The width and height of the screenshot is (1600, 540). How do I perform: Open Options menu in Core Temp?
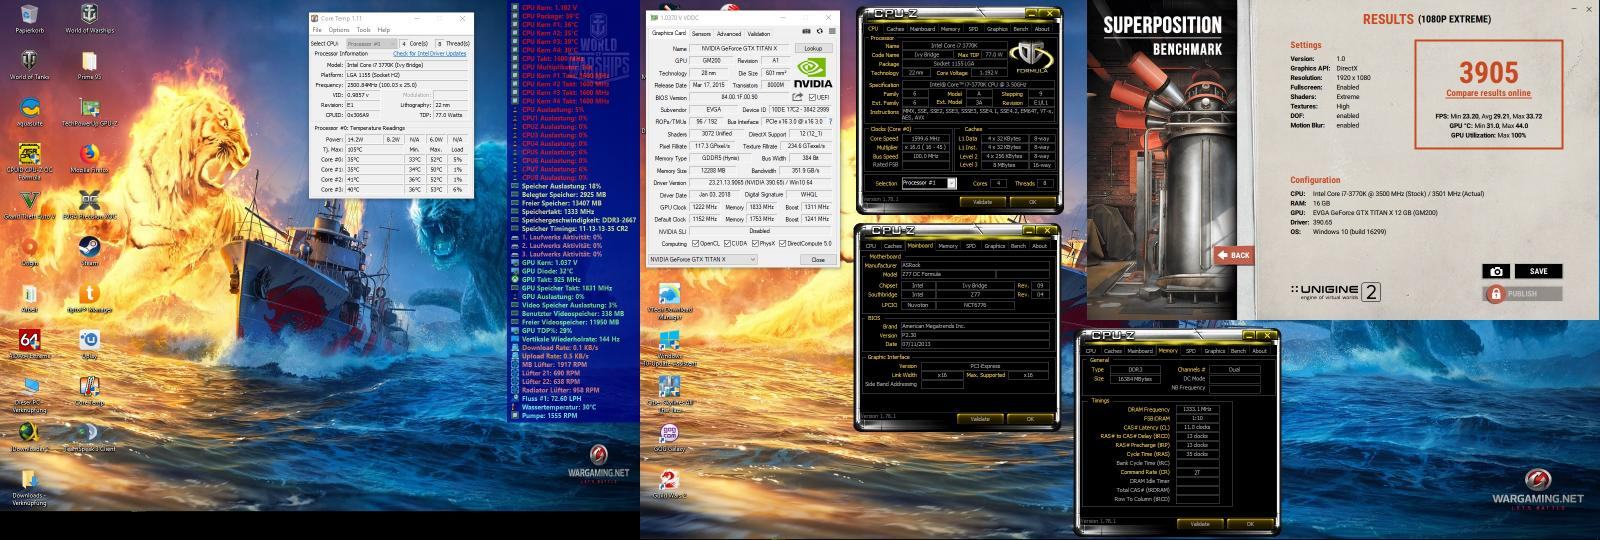[339, 30]
